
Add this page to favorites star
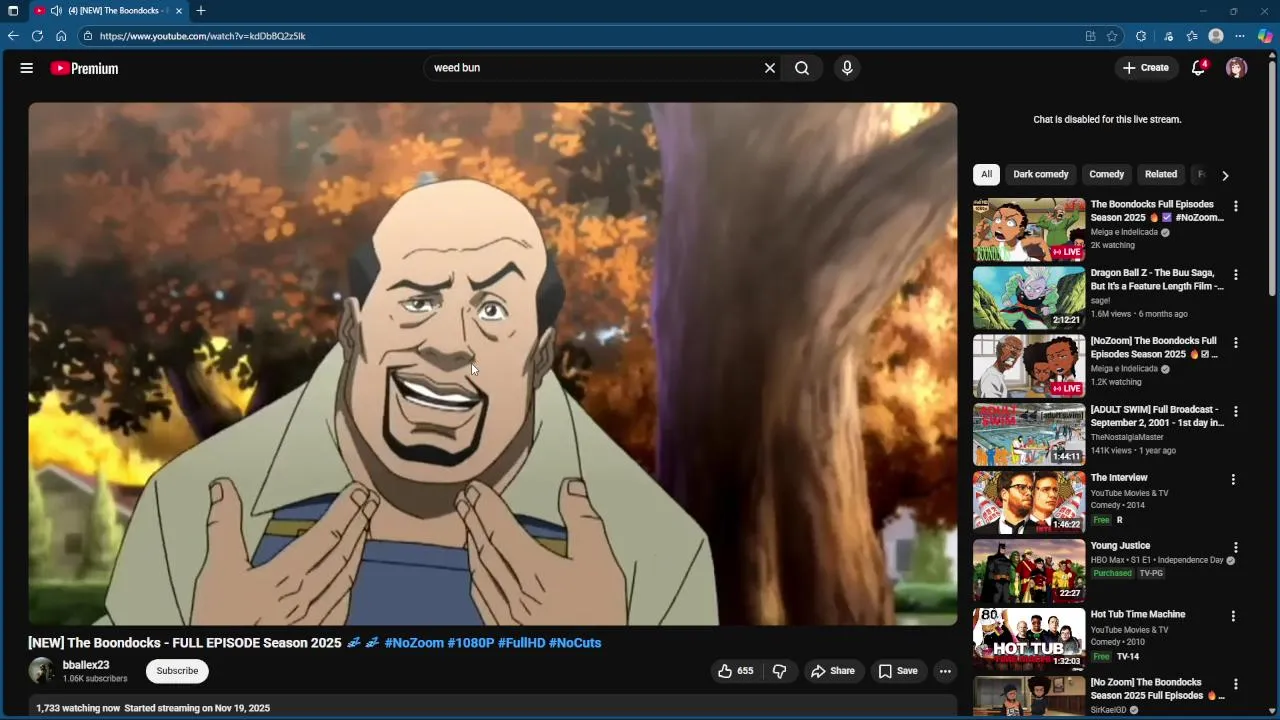point(1112,36)
